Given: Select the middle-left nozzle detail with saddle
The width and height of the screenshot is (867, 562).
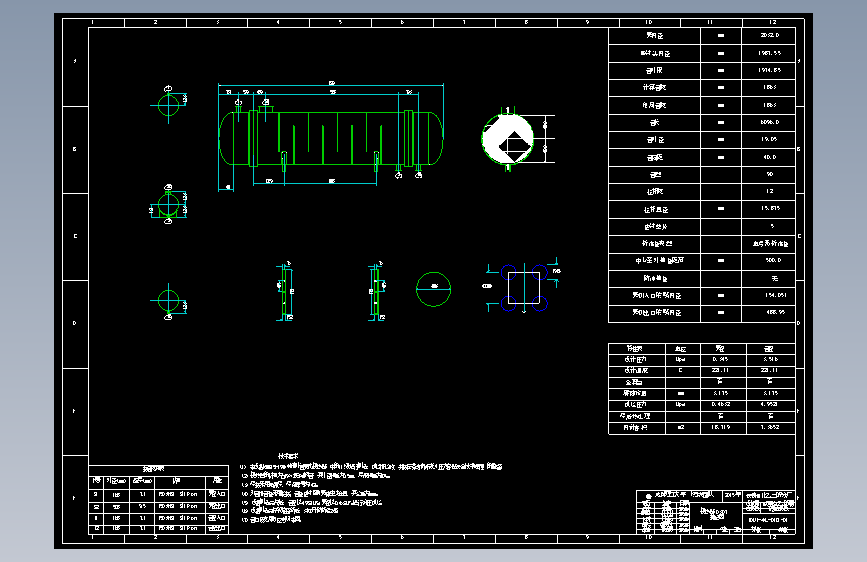Looking at the screenshot, I should pyautogui.click(x=169, y=205).
